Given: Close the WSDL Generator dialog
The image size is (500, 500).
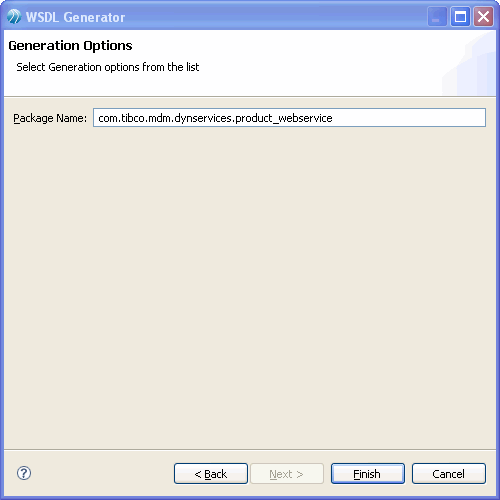Looking at the screenshot, I should [483, 17].
